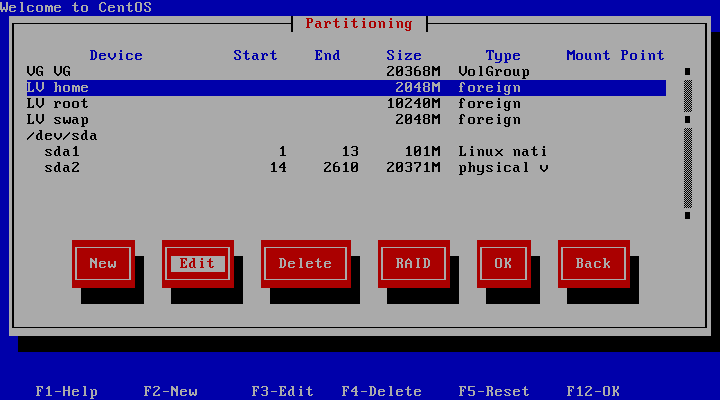Click the Edit button
Viewport: 720px width, 400px height.
click(x=197, y=264)
